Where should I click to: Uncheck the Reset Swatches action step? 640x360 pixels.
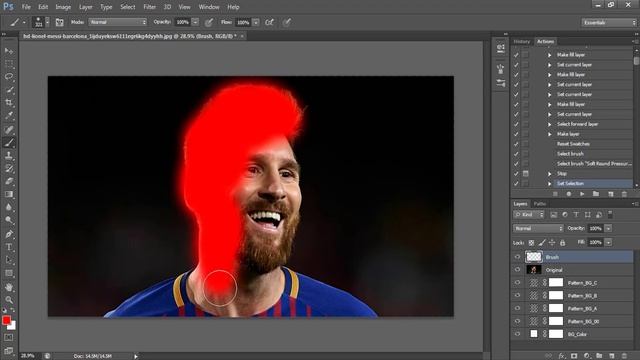click(516, 144)
